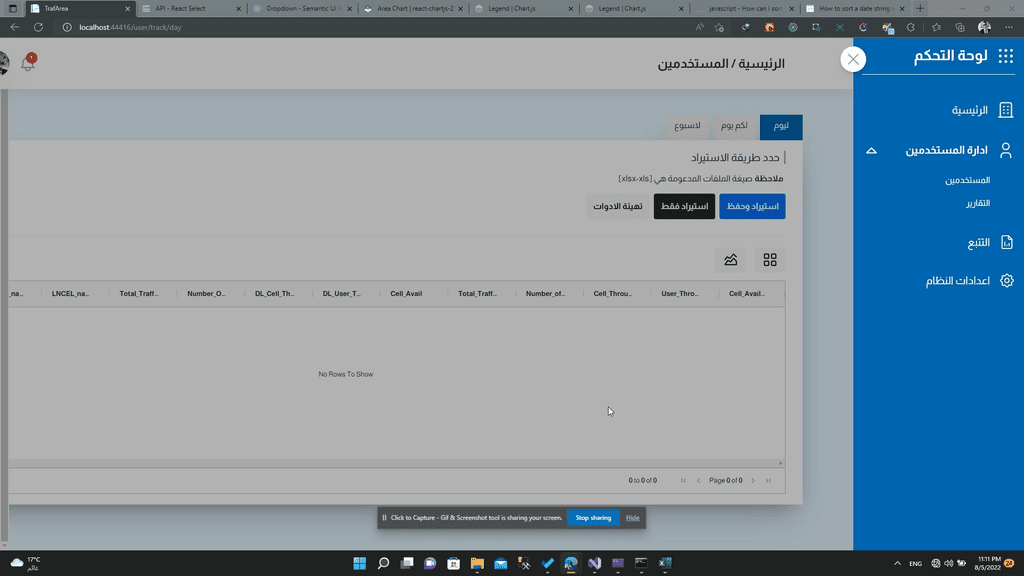Go to the last grid page
Viewport: 1024px width, 576px height.
tap(768, 481)
